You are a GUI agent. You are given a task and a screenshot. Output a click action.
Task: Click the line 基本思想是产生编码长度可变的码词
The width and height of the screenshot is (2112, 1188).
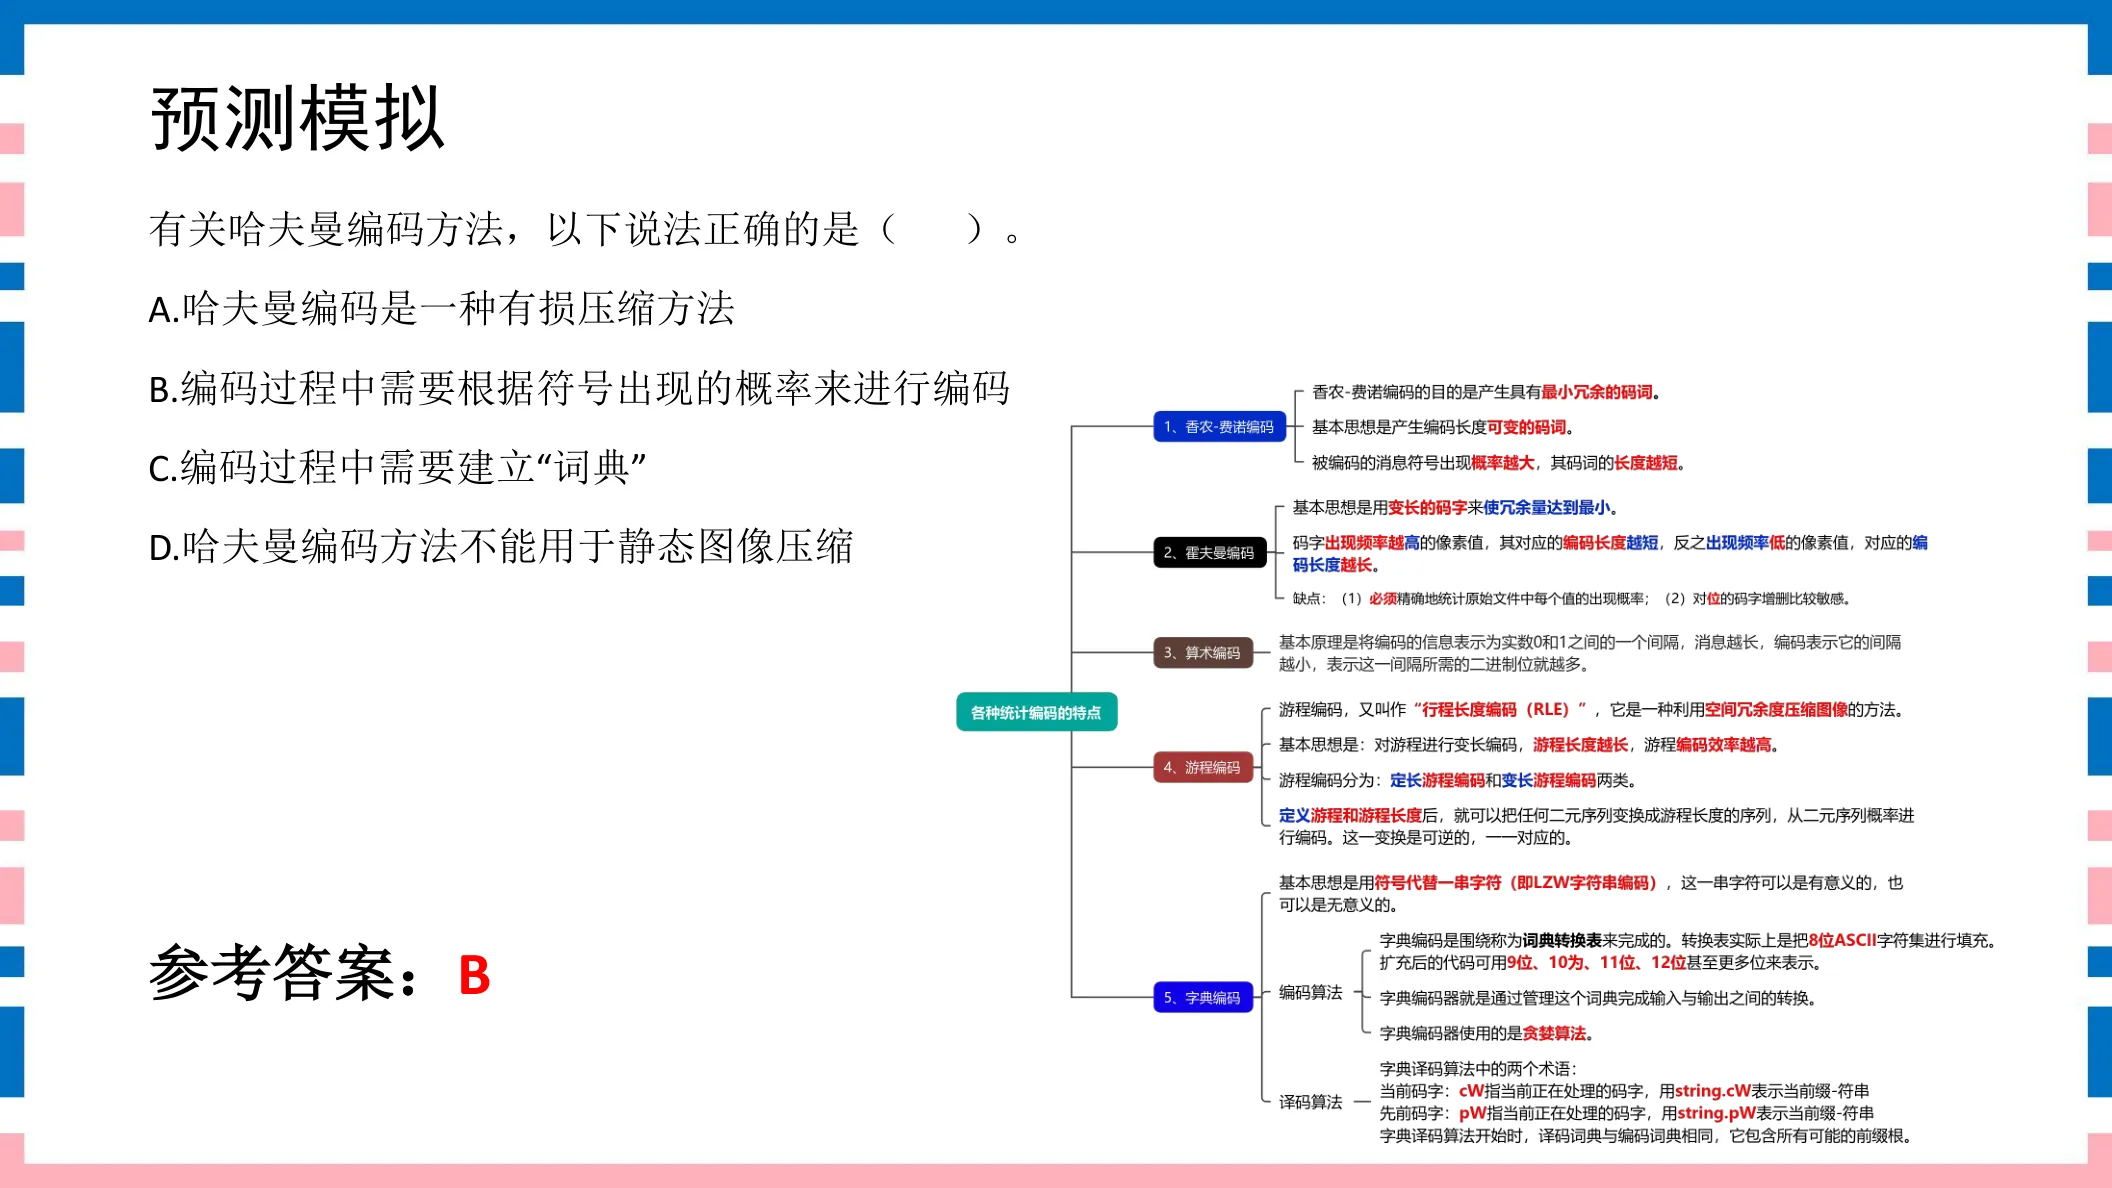[1443, 427]
